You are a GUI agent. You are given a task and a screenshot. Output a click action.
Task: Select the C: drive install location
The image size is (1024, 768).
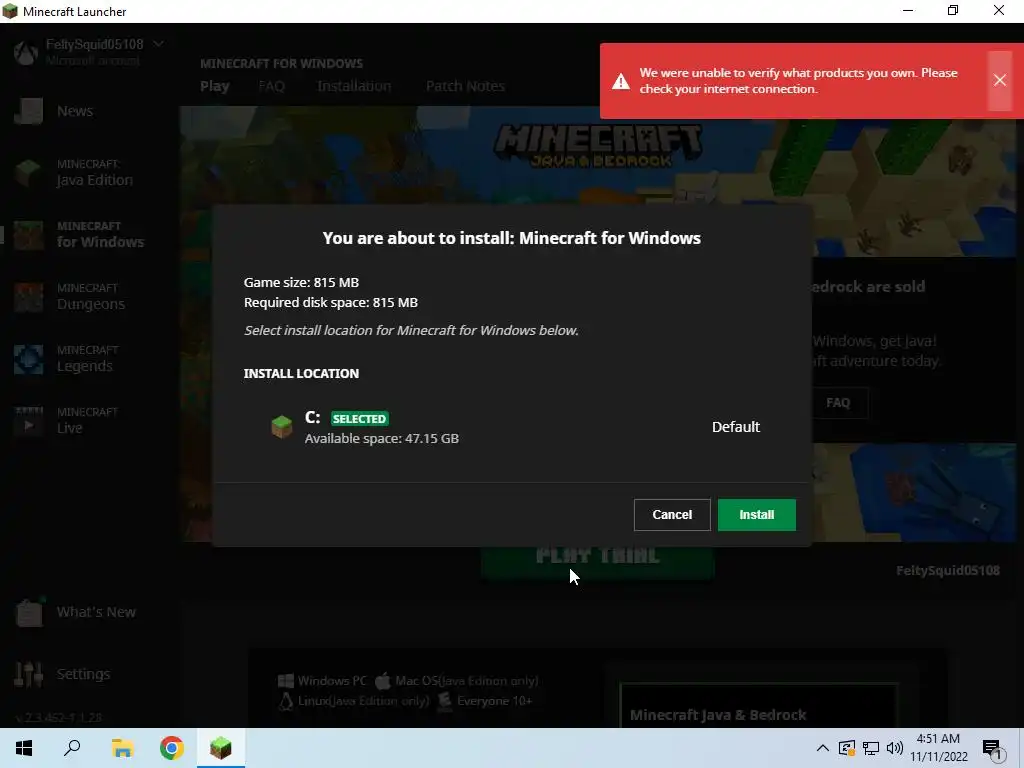tap(512, 427)
